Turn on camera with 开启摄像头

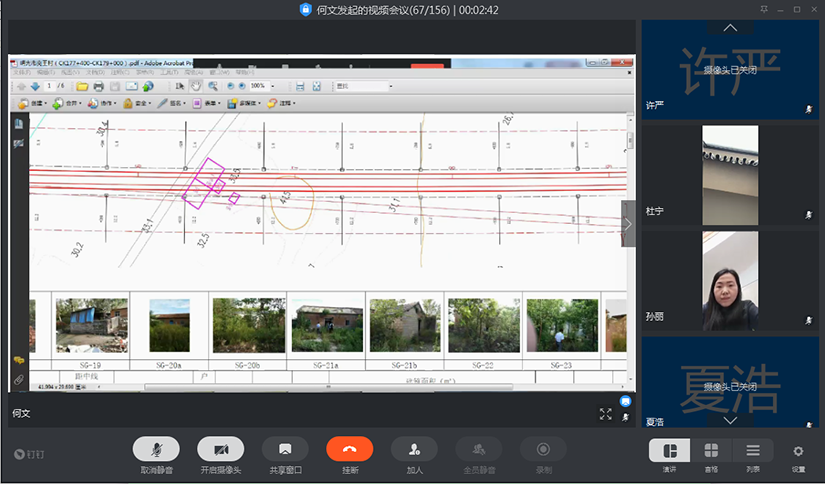coord(220,450)
